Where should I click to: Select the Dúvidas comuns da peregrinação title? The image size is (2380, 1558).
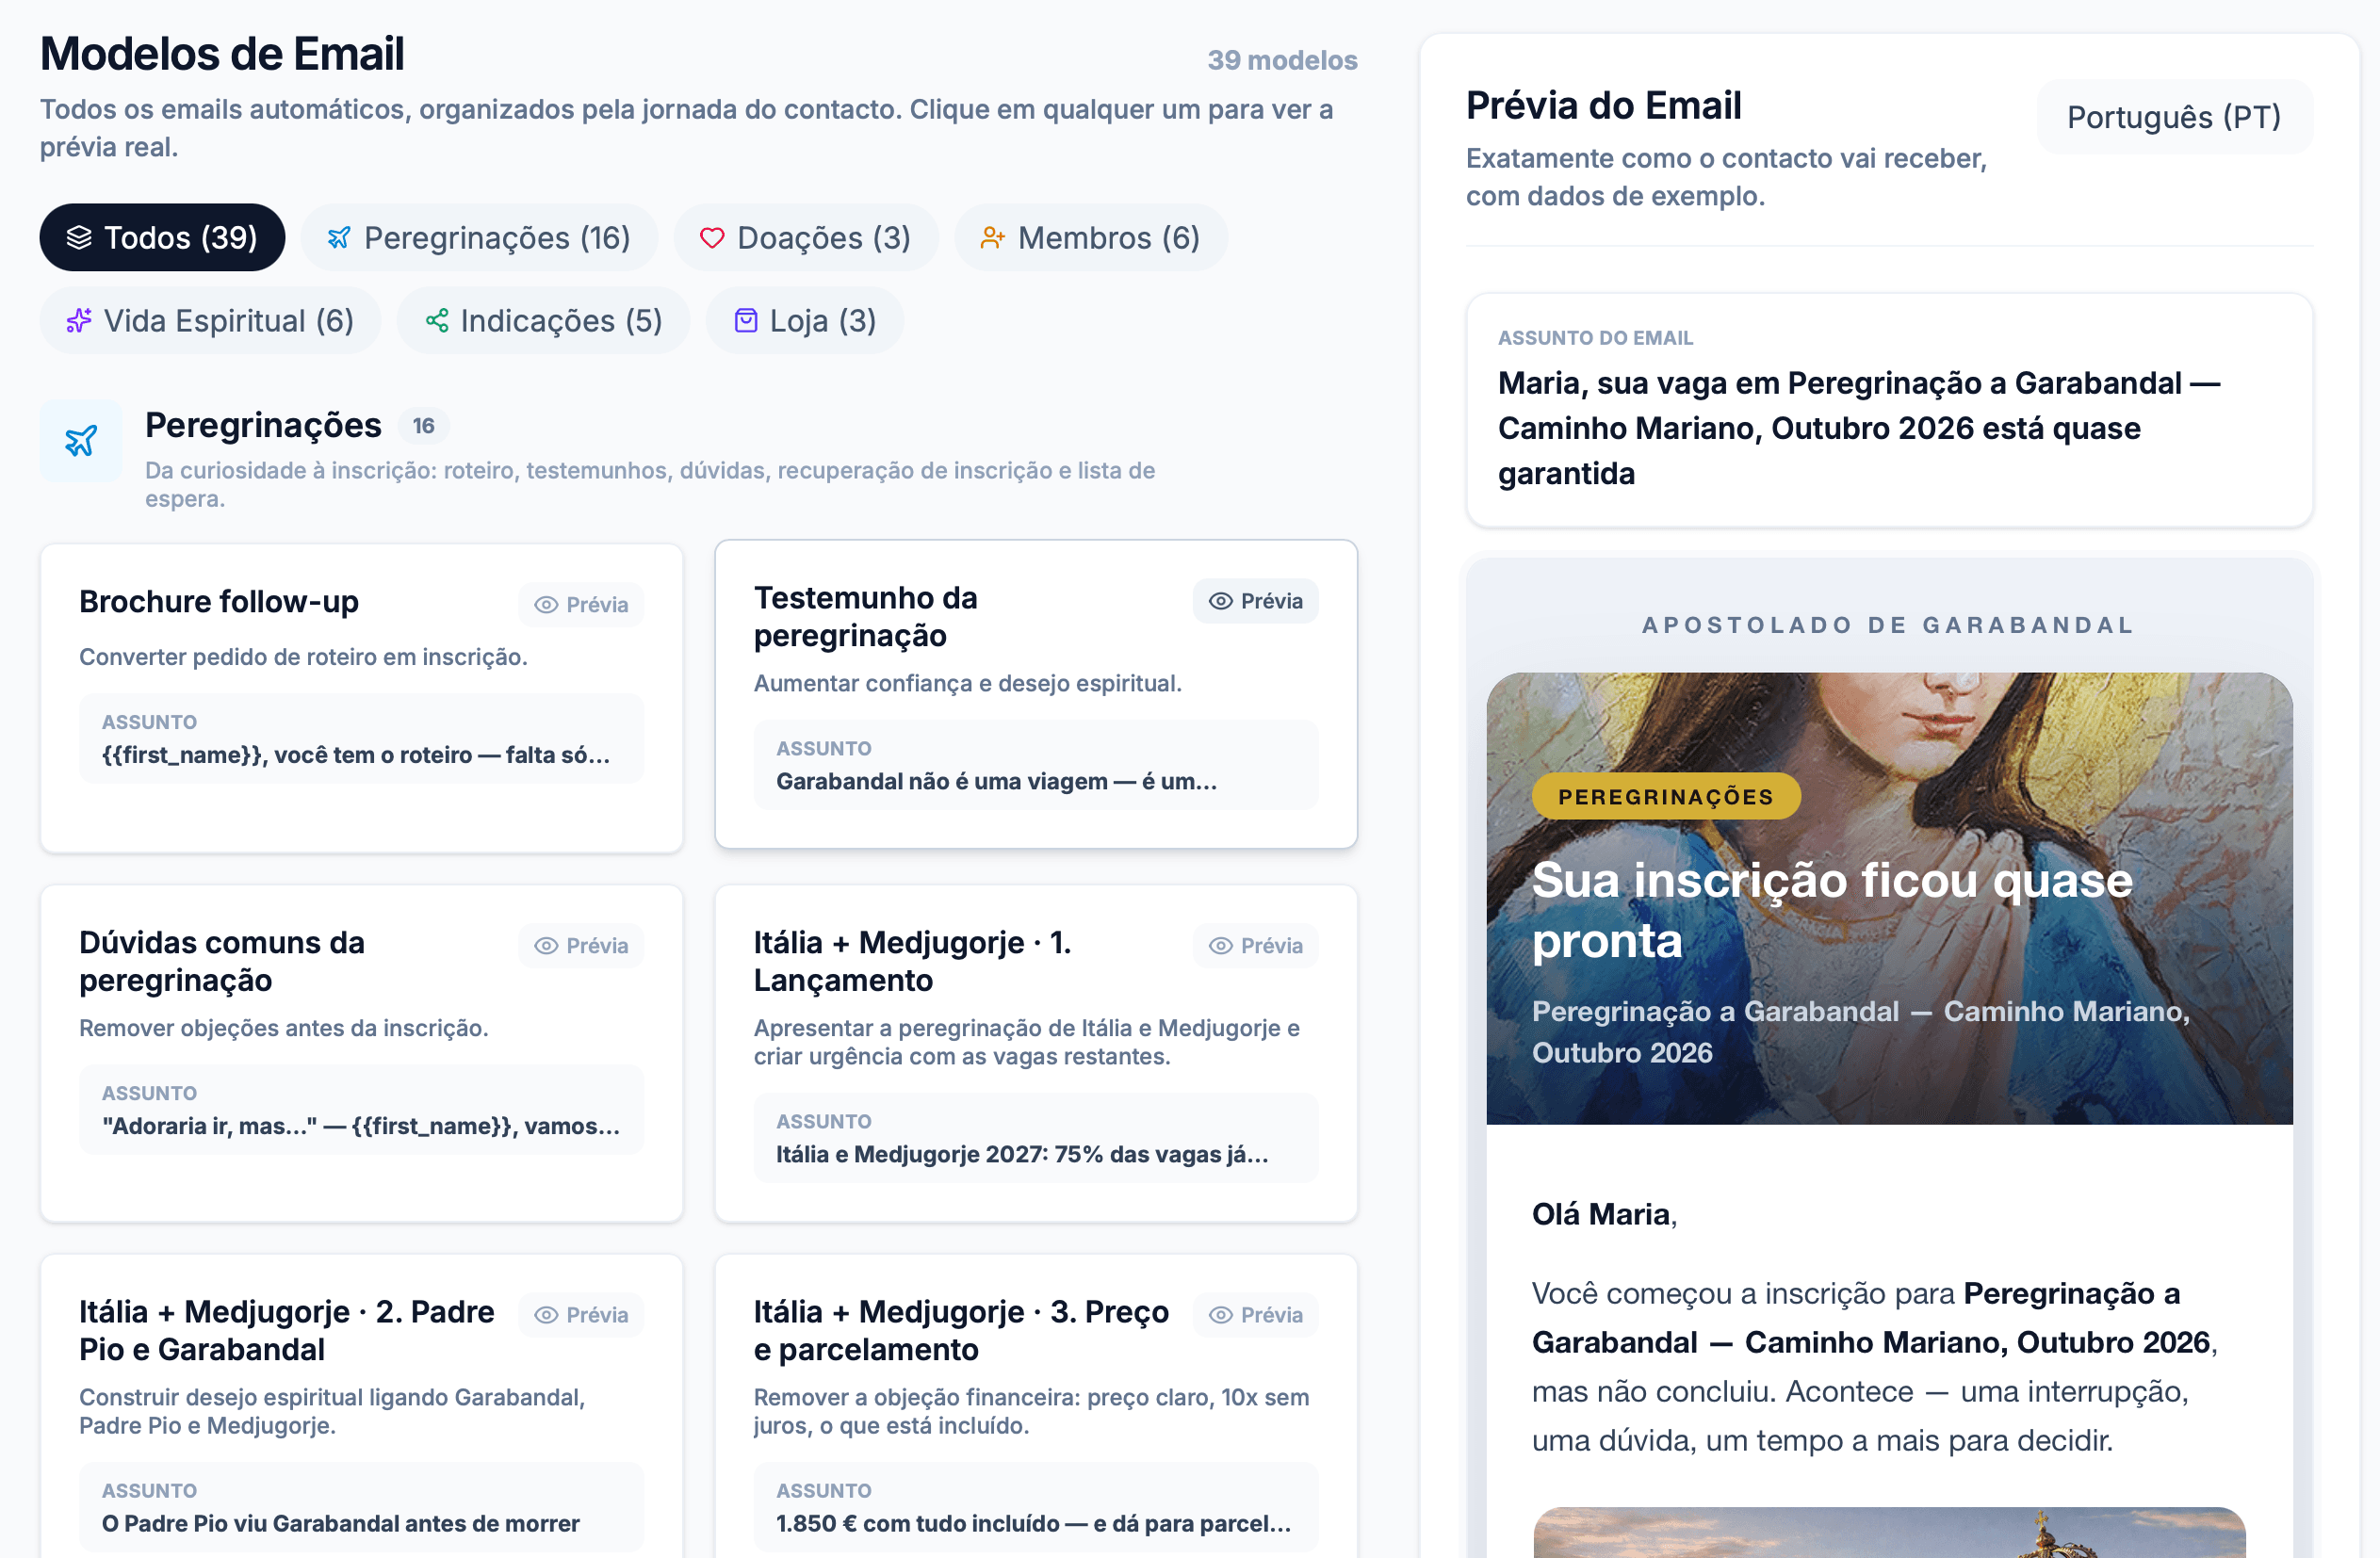coord(222,961)
